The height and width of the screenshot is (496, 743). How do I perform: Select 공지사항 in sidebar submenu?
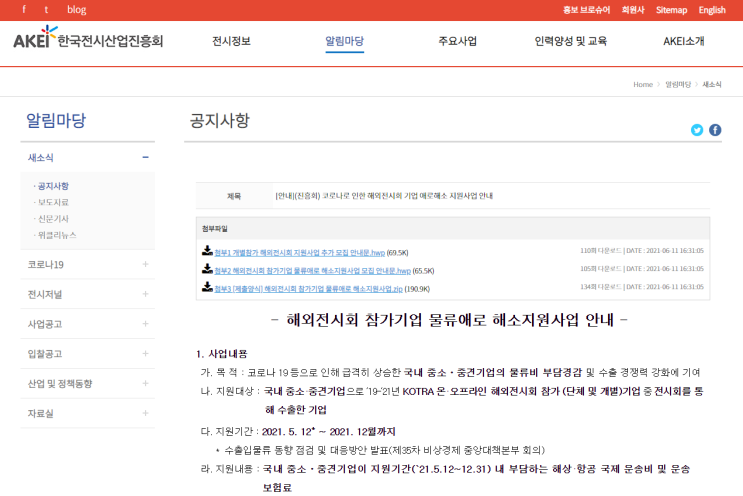(53, 186)
